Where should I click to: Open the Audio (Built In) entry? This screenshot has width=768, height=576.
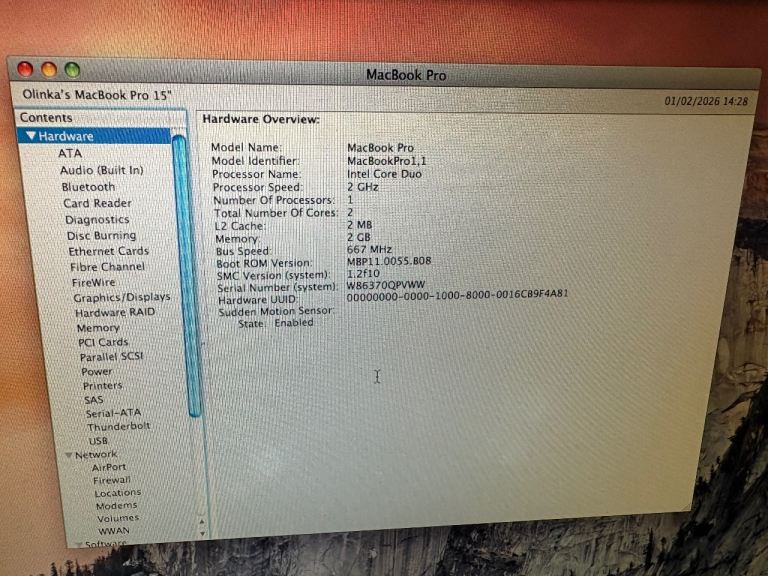click(x=101, y=170)
